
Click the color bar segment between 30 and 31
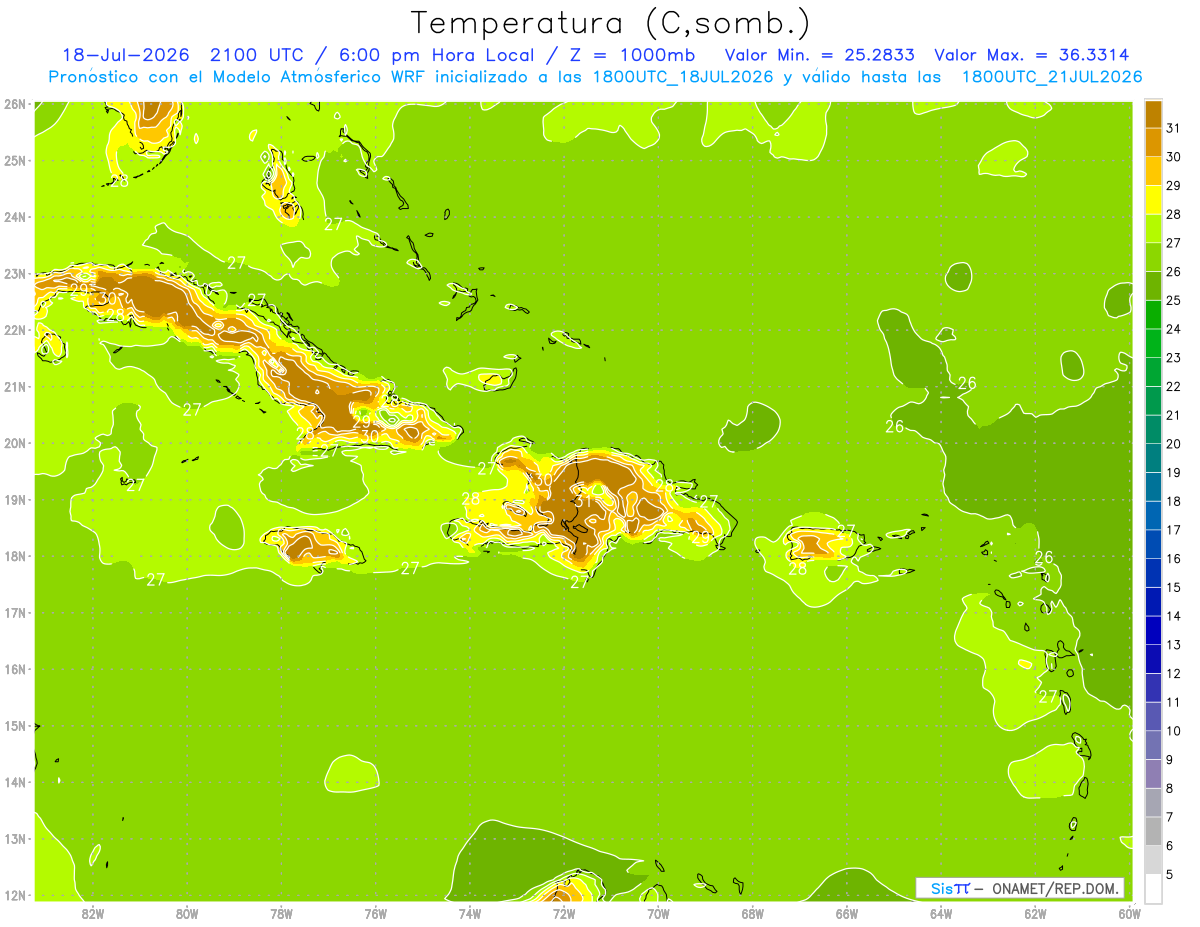1153,142
